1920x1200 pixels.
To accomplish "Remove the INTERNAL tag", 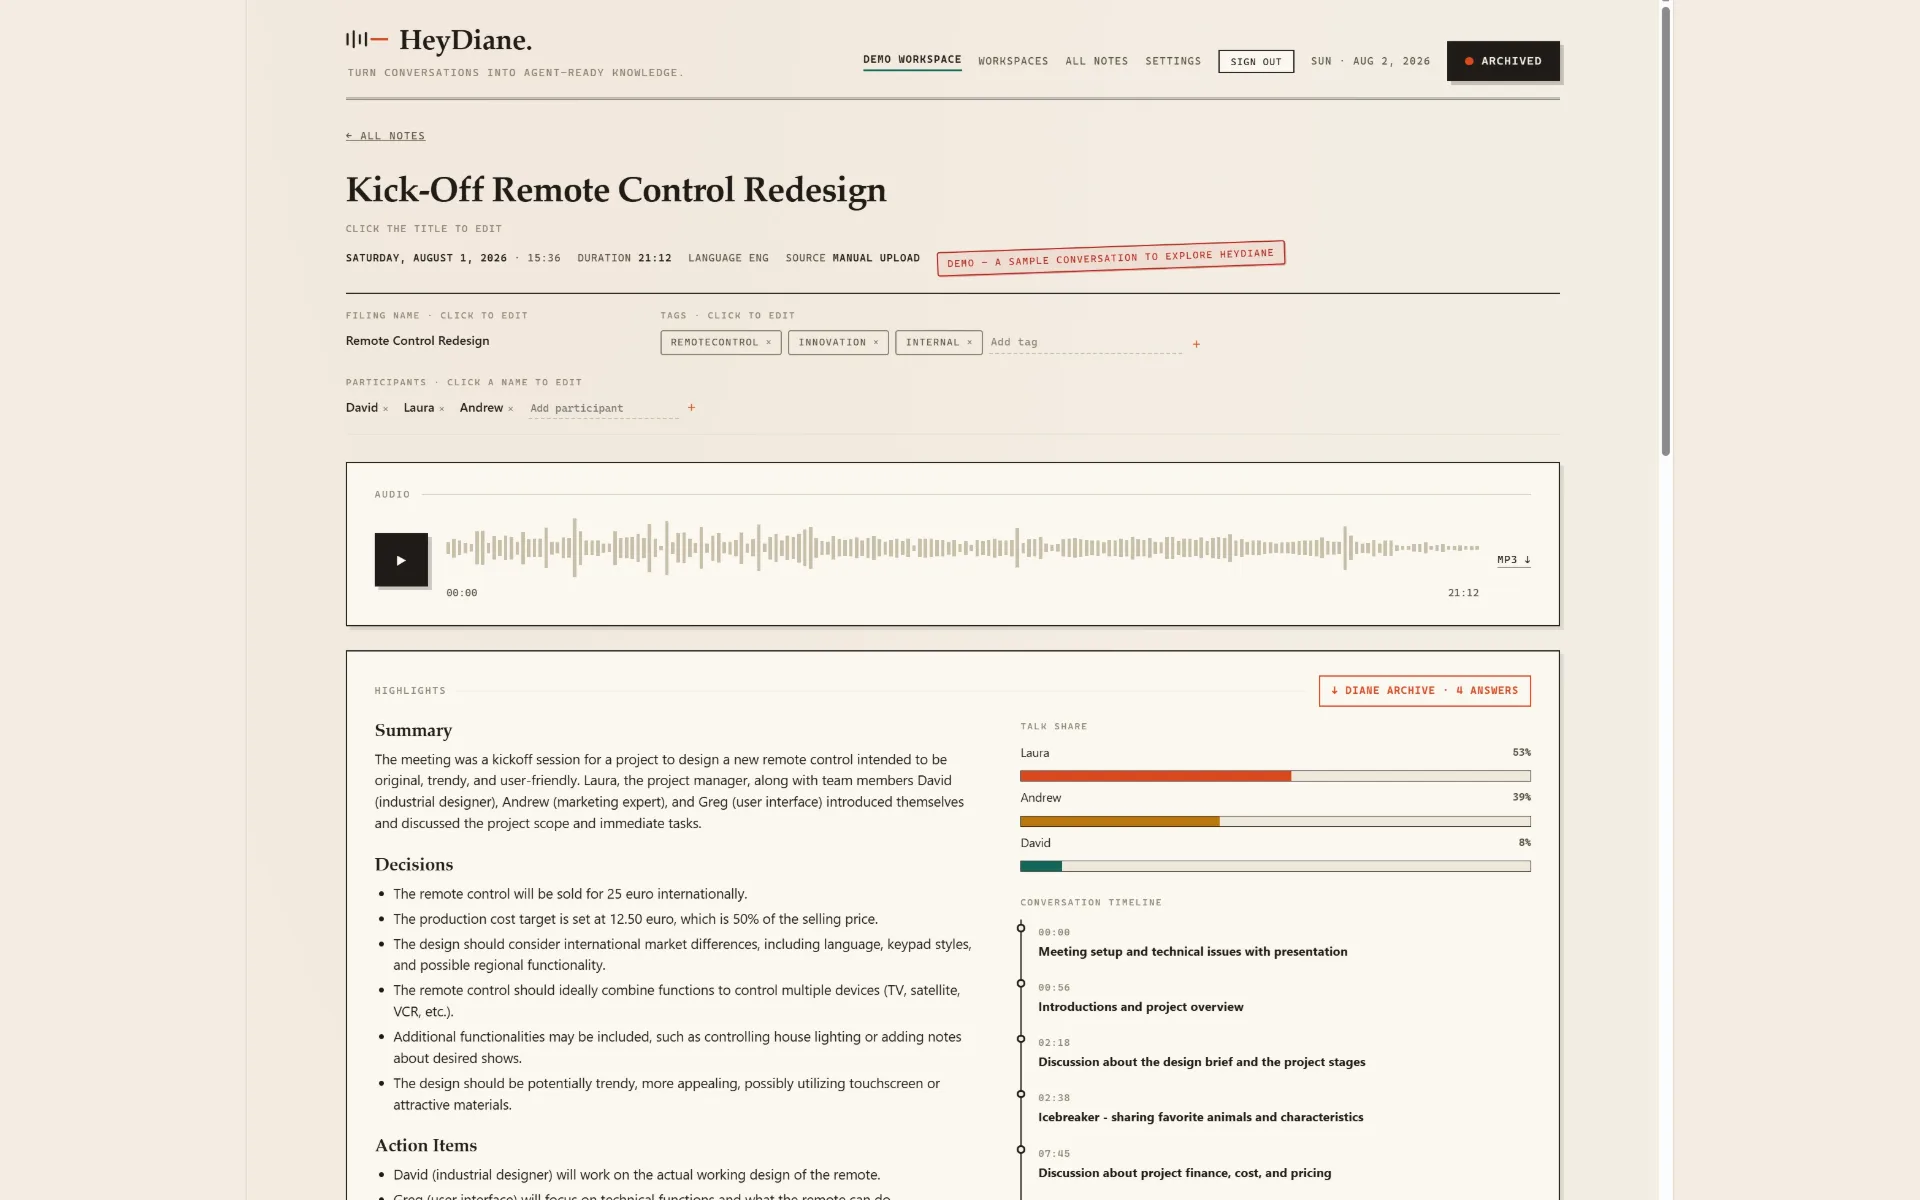I will (x=969, y=342).
